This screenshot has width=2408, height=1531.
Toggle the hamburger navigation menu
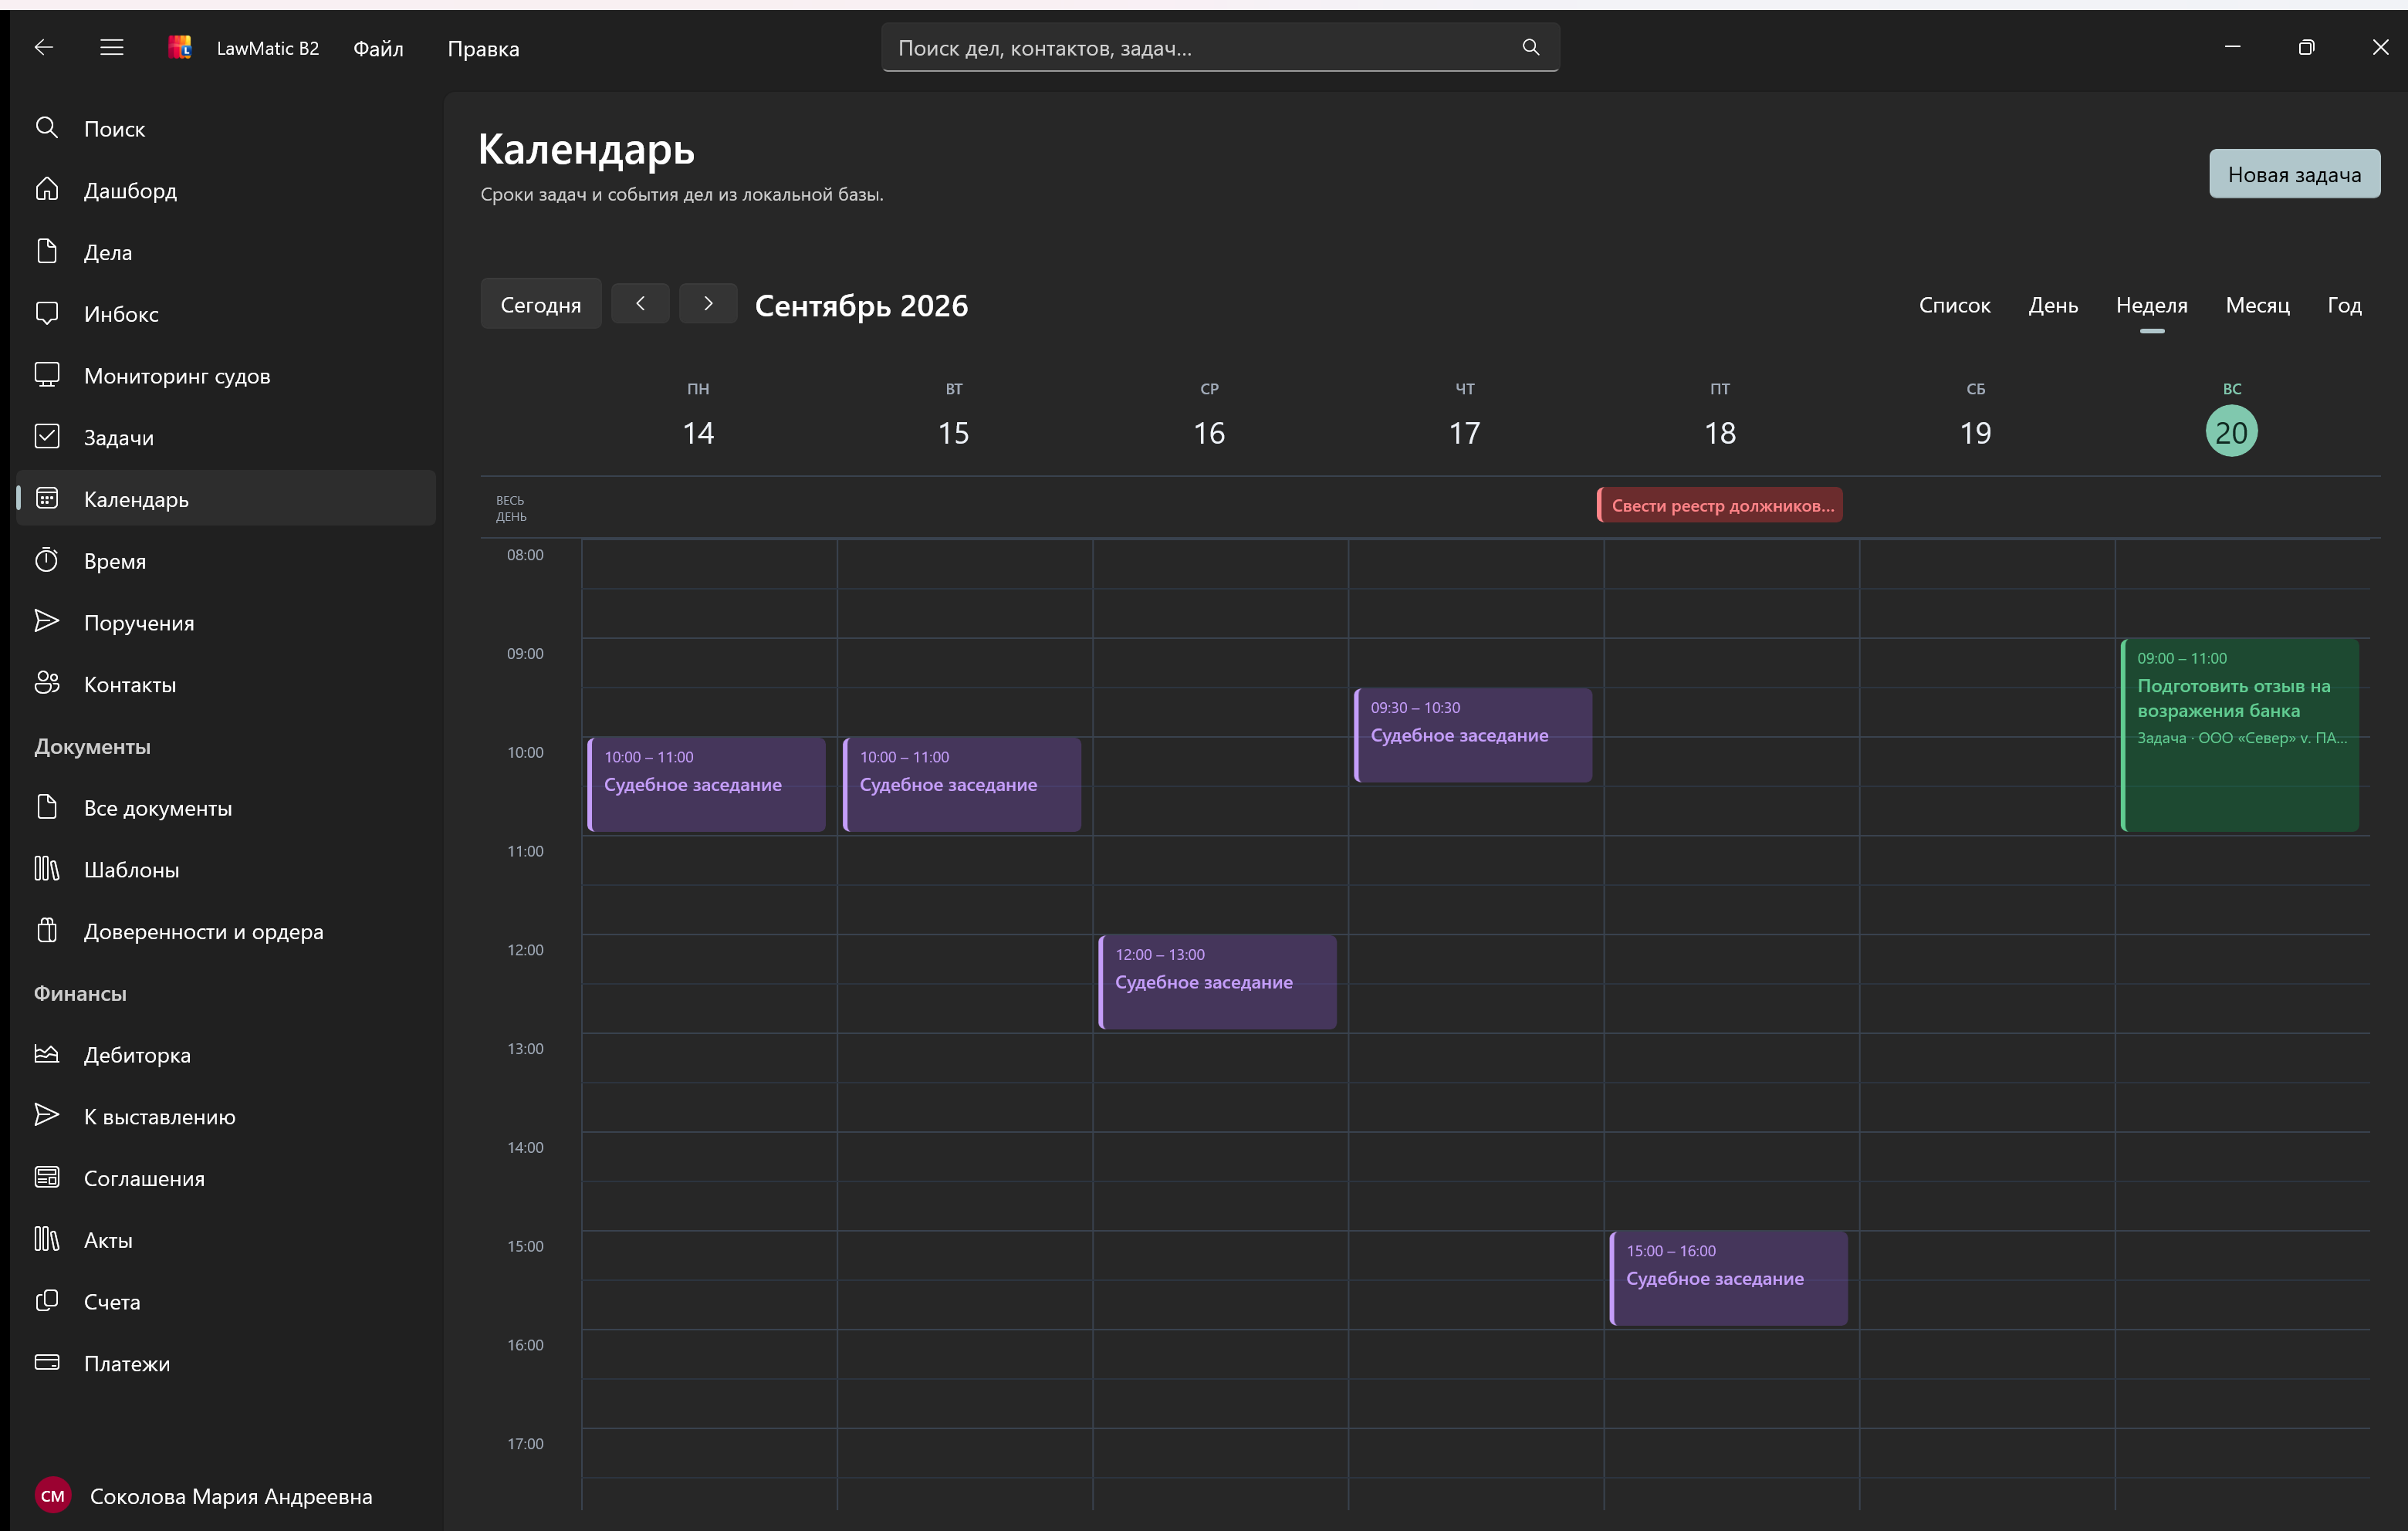coord(112,47)
